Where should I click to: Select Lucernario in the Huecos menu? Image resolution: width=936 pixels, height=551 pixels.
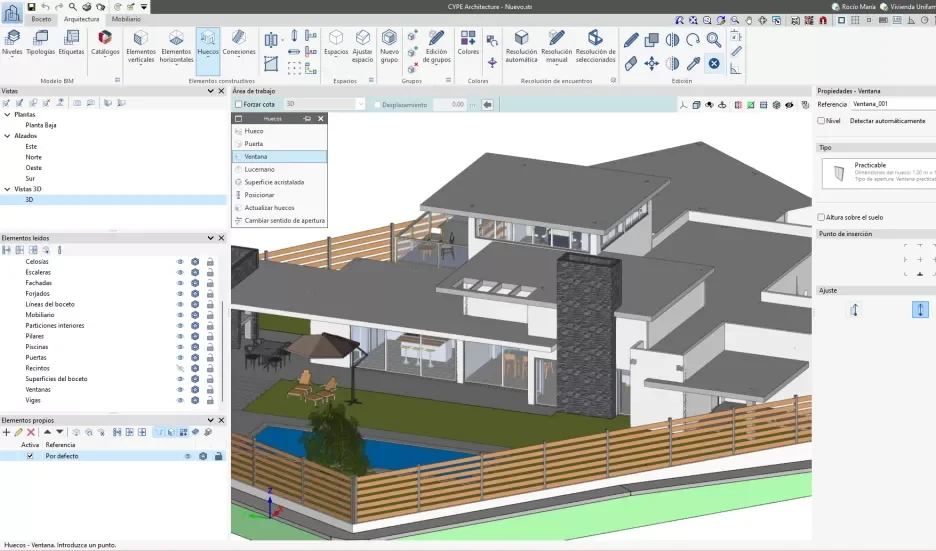[259, 169]
